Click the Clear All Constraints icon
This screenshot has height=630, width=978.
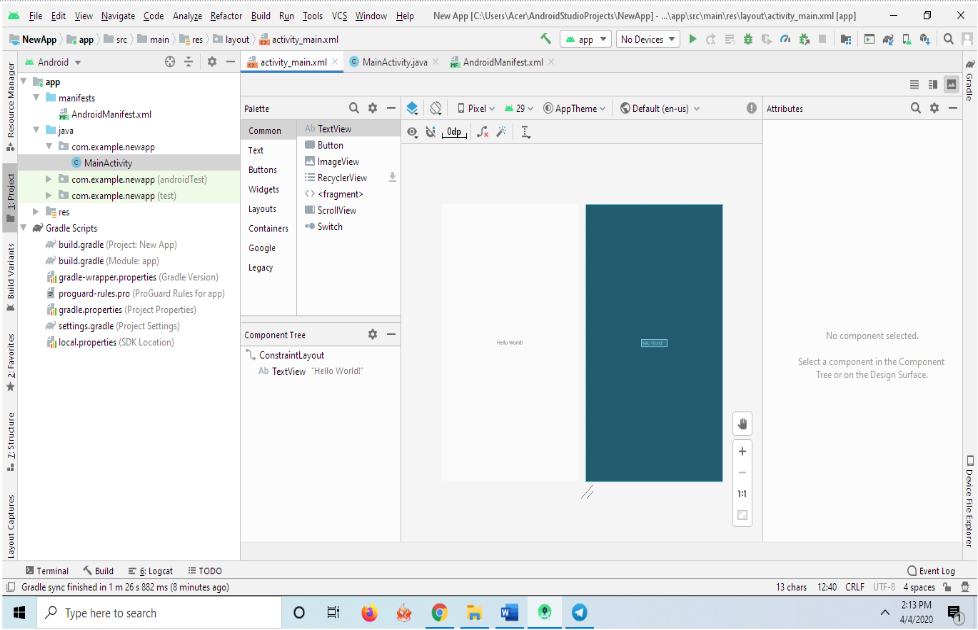coord(482,131)
